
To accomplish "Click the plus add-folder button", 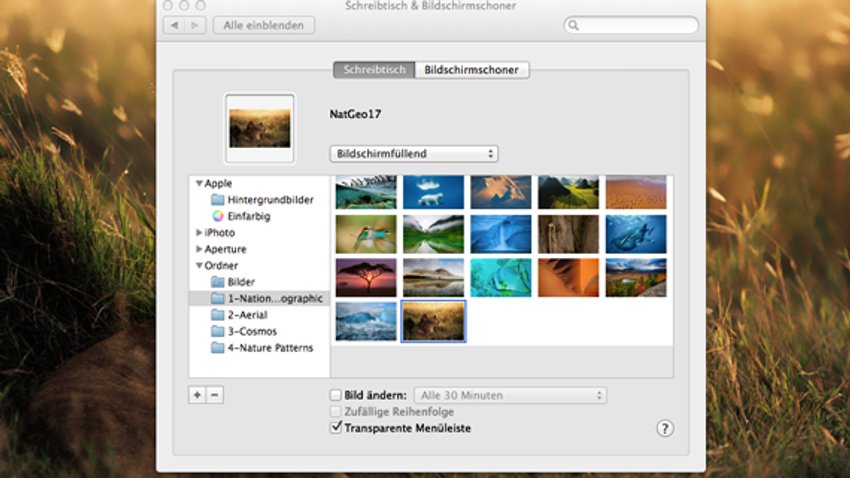I will click(197, 395).
